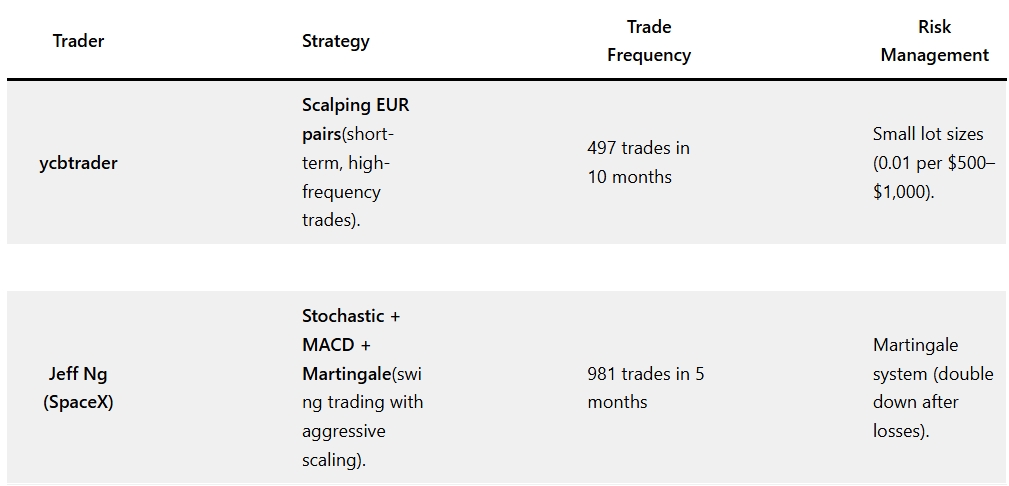Click the "981 trades in 5 months" cell

[645, 388]
